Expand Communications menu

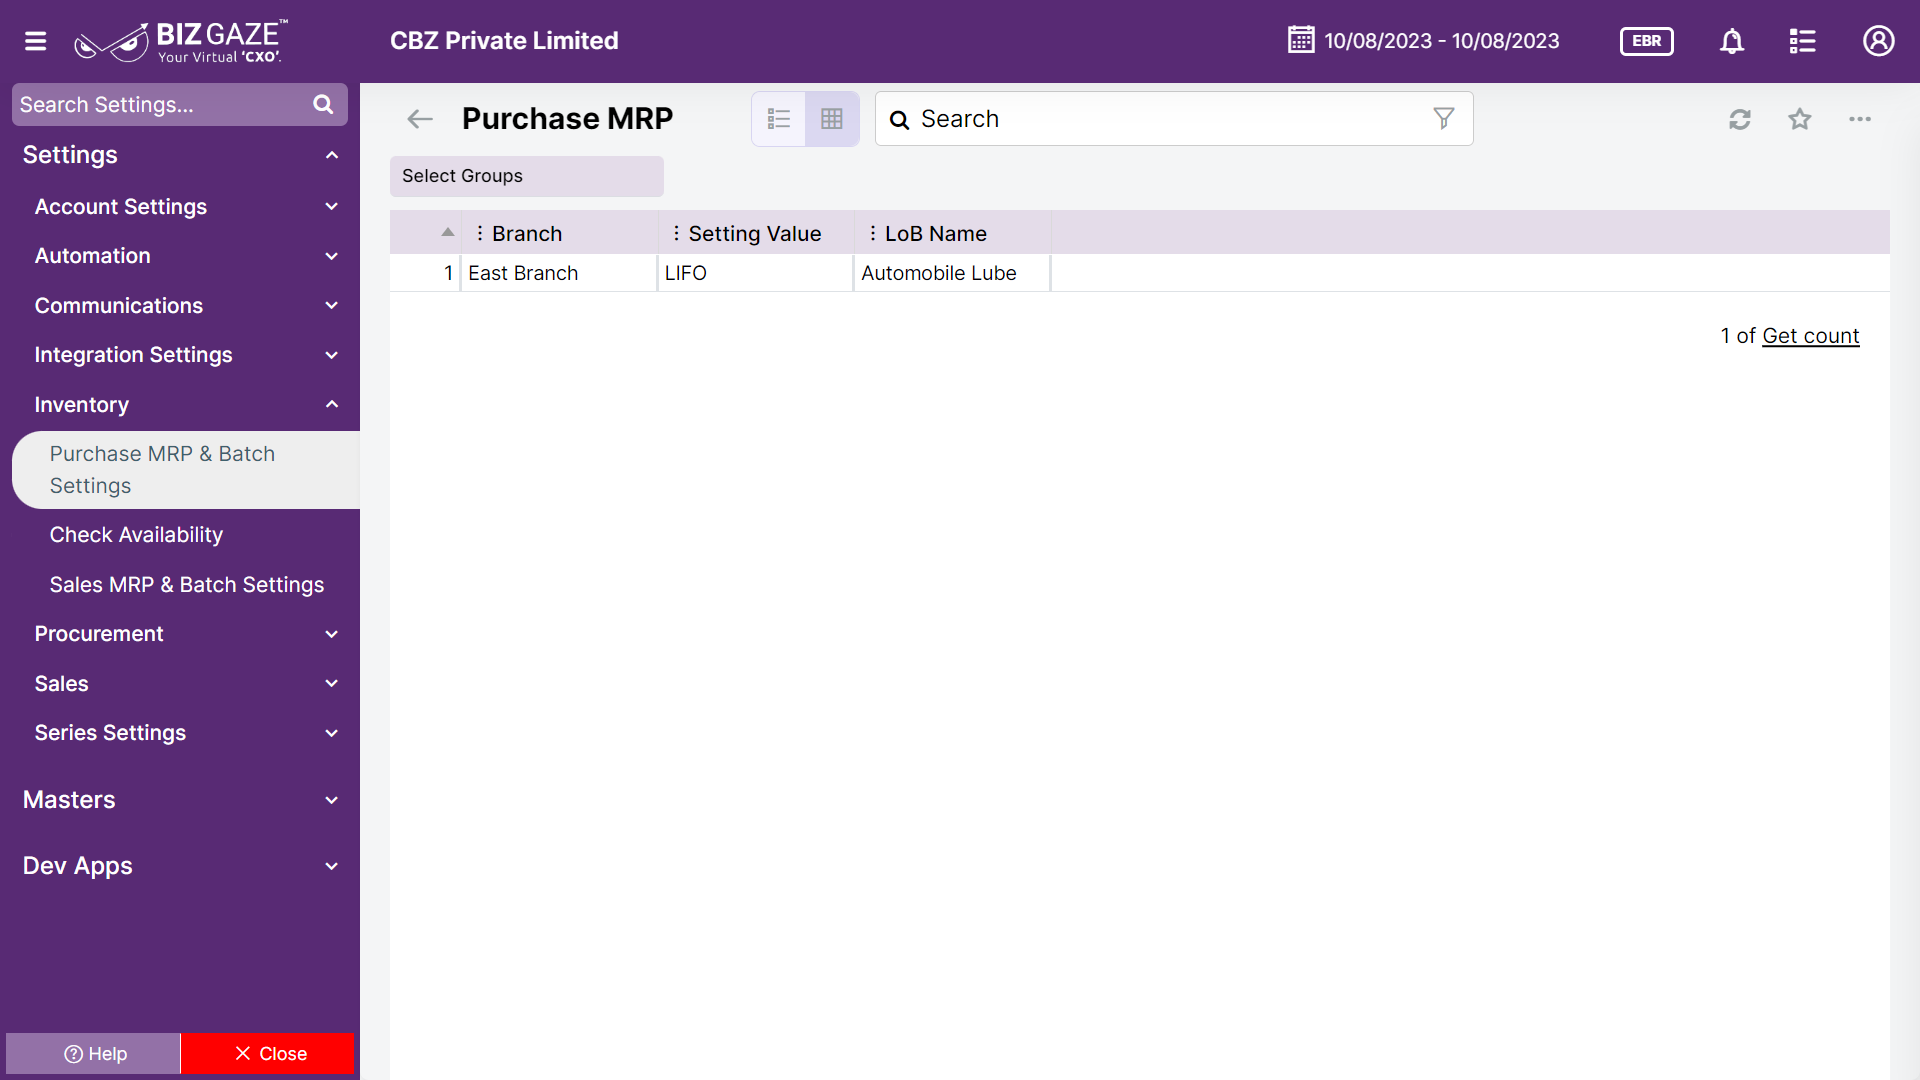(x=332, y=306)
